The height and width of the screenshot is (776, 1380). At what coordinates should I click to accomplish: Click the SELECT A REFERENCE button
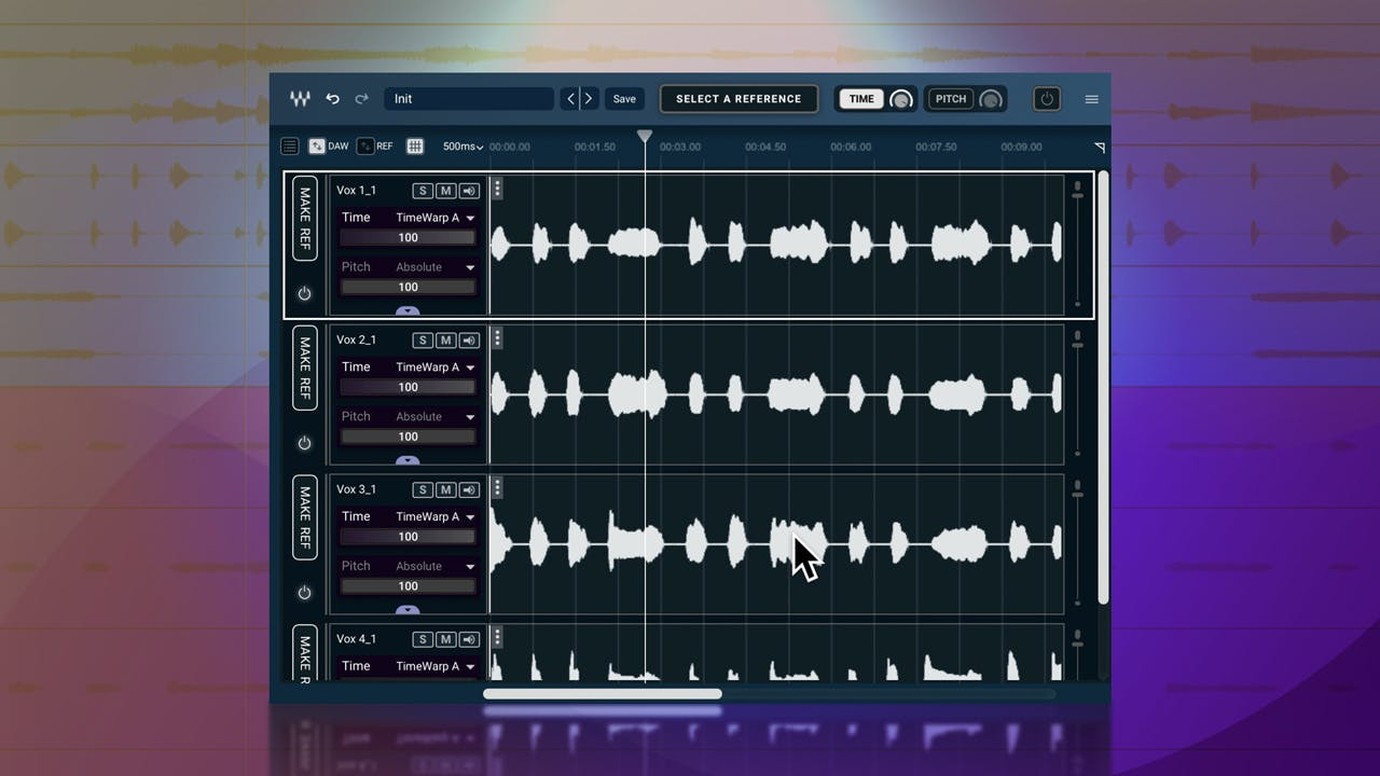[738, 98]
